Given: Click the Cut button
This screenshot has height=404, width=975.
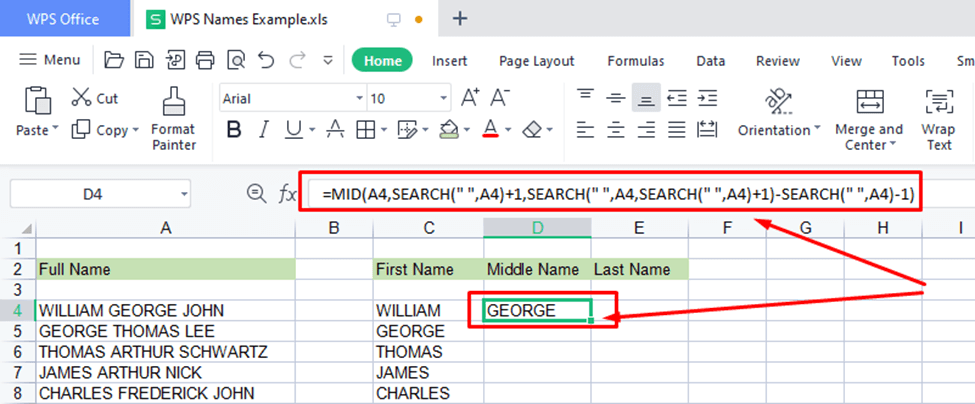Looking at the screenshot, I should (x=95, y=98).
